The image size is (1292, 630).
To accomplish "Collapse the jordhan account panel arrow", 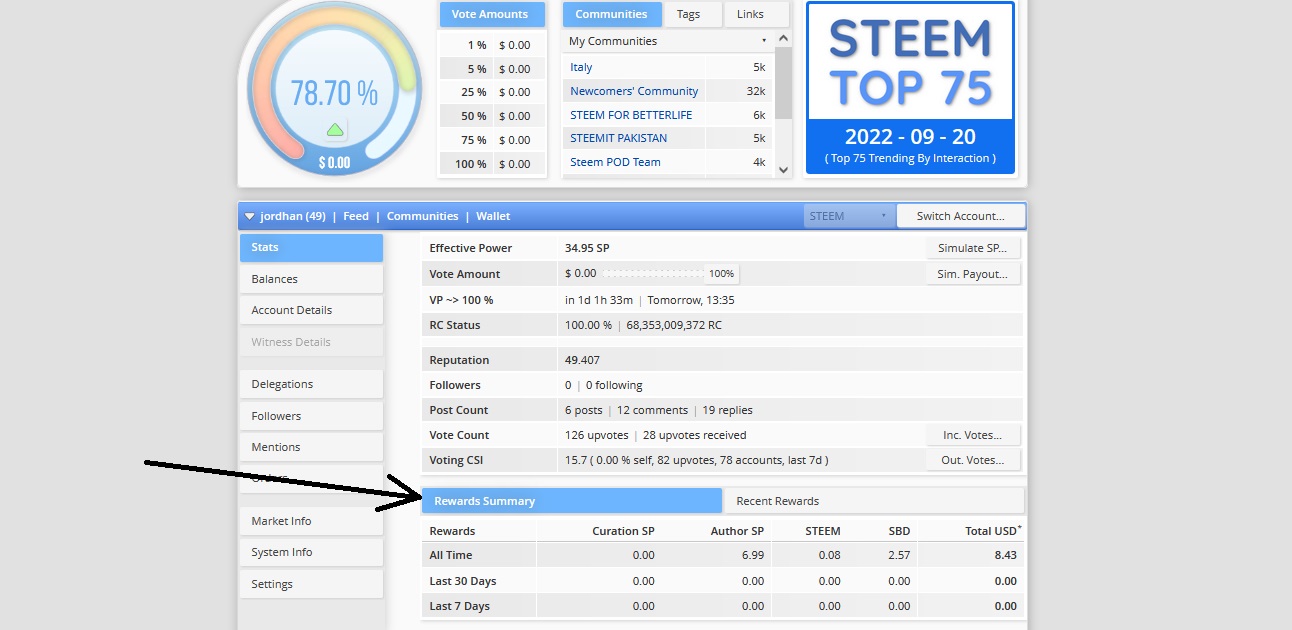I will [248, 216].
